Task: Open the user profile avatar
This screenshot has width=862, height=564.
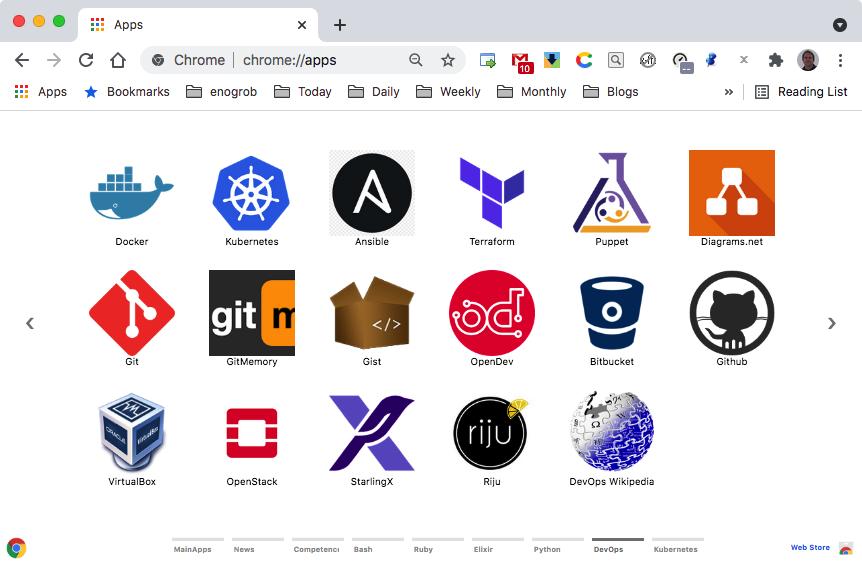Action: (808, 60)
